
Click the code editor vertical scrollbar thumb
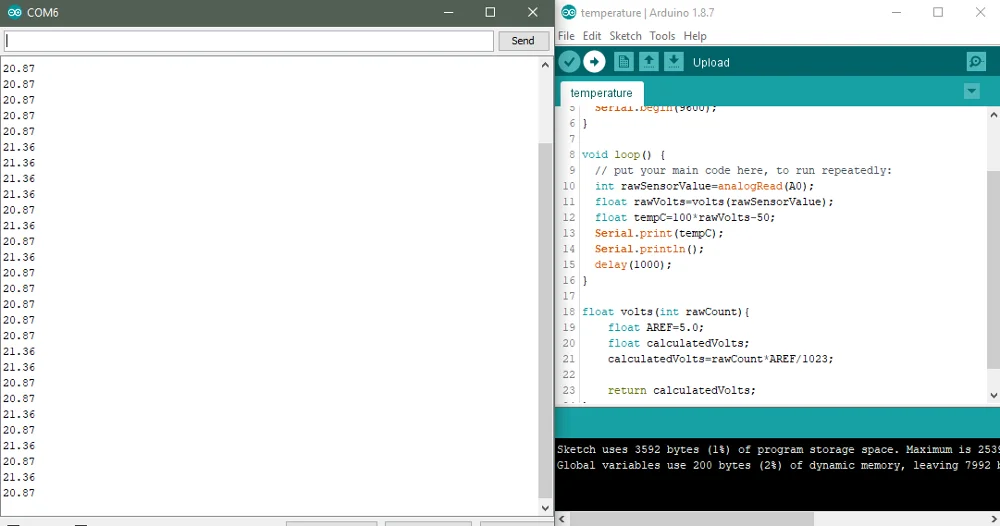[993, 269]
